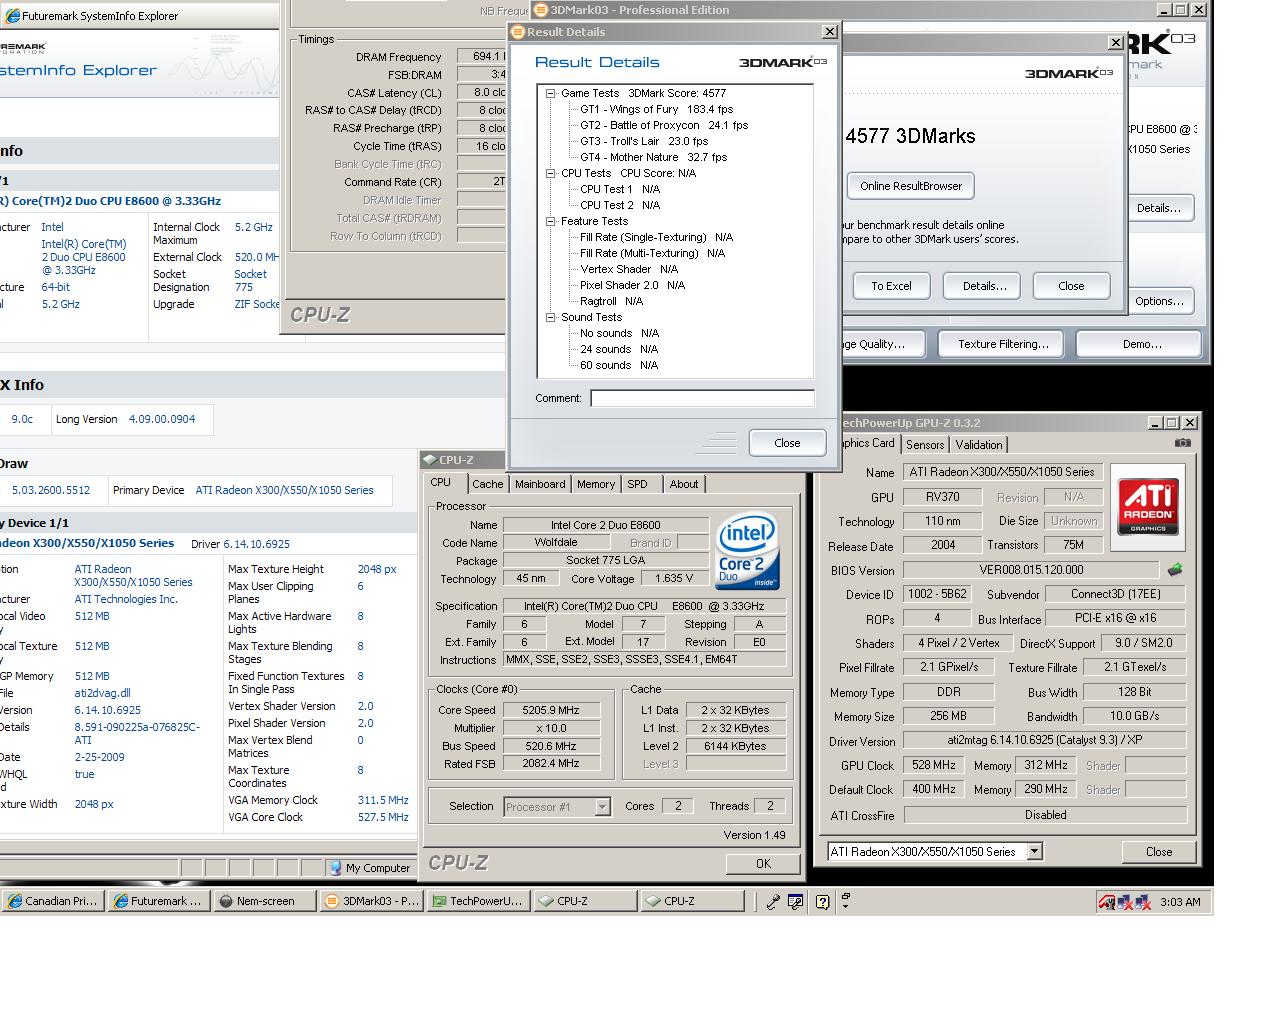Screen dimensions: 1280x1024
Task: Click Details... button in score dialog
Action: coord(984,286)
